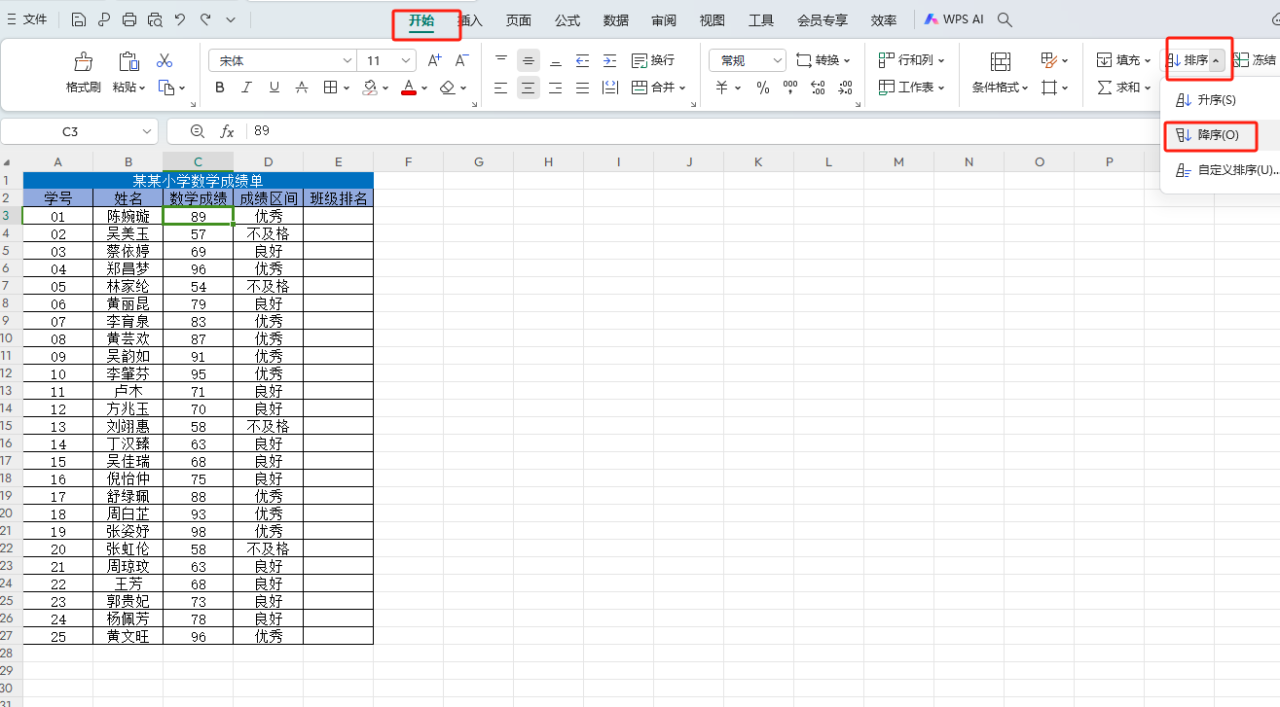Click the Paste (粘贴) clipboard icon
This screenshot has width=1280, height=707.
pyautogui.click(x=129, y=62)
